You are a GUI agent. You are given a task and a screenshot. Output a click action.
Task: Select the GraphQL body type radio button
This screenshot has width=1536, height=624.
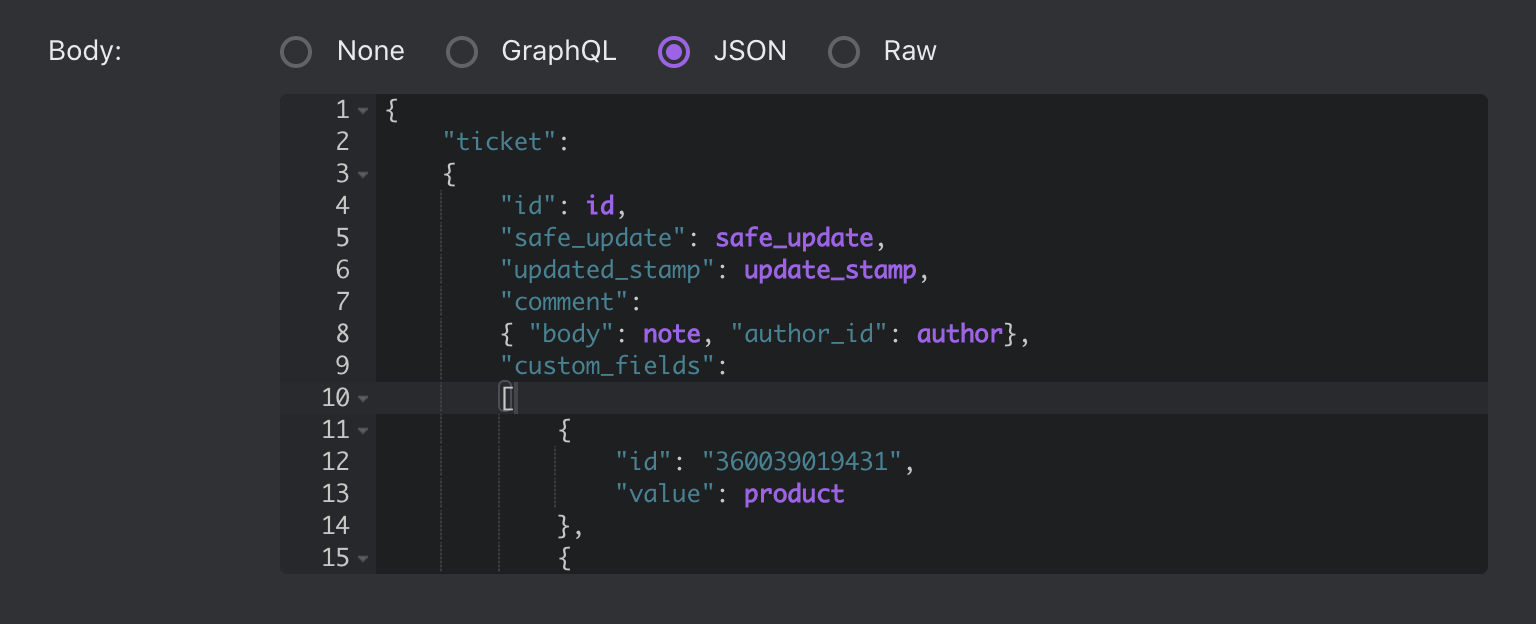[461, 51]
